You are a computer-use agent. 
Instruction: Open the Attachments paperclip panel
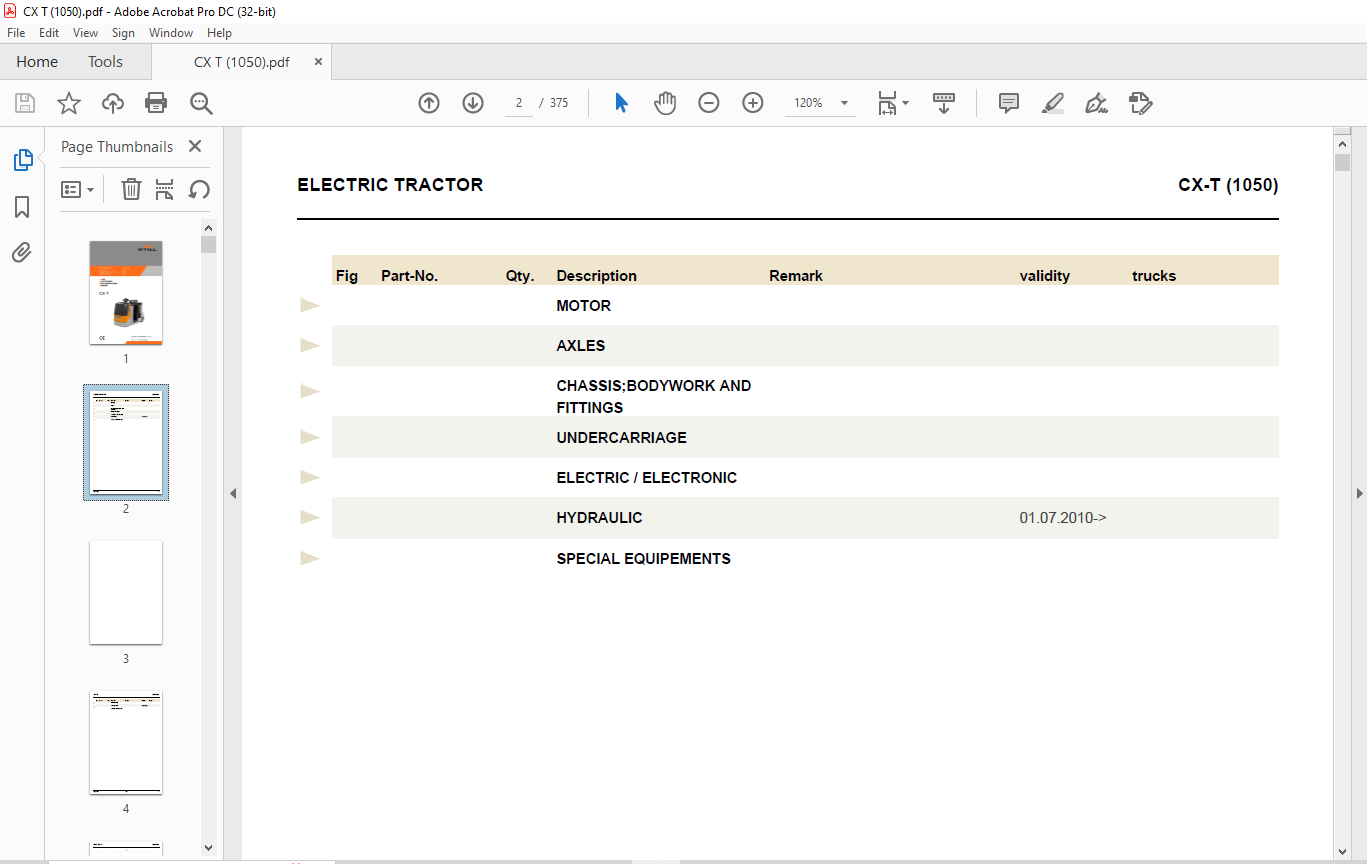(x=22, y=253)
